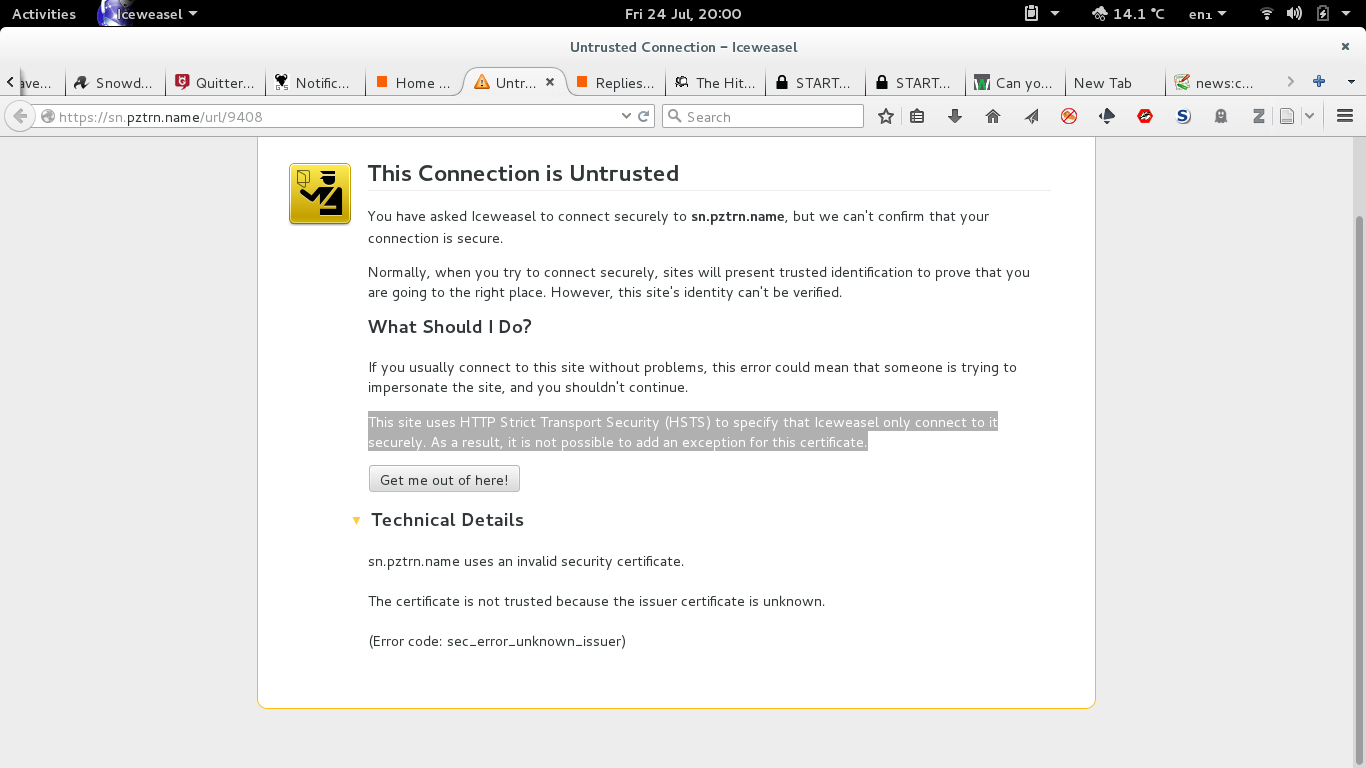Viewport: 1366px width, 768px height.
Task: Open the list all tabs dropdown
Action: click(1351, 82)
